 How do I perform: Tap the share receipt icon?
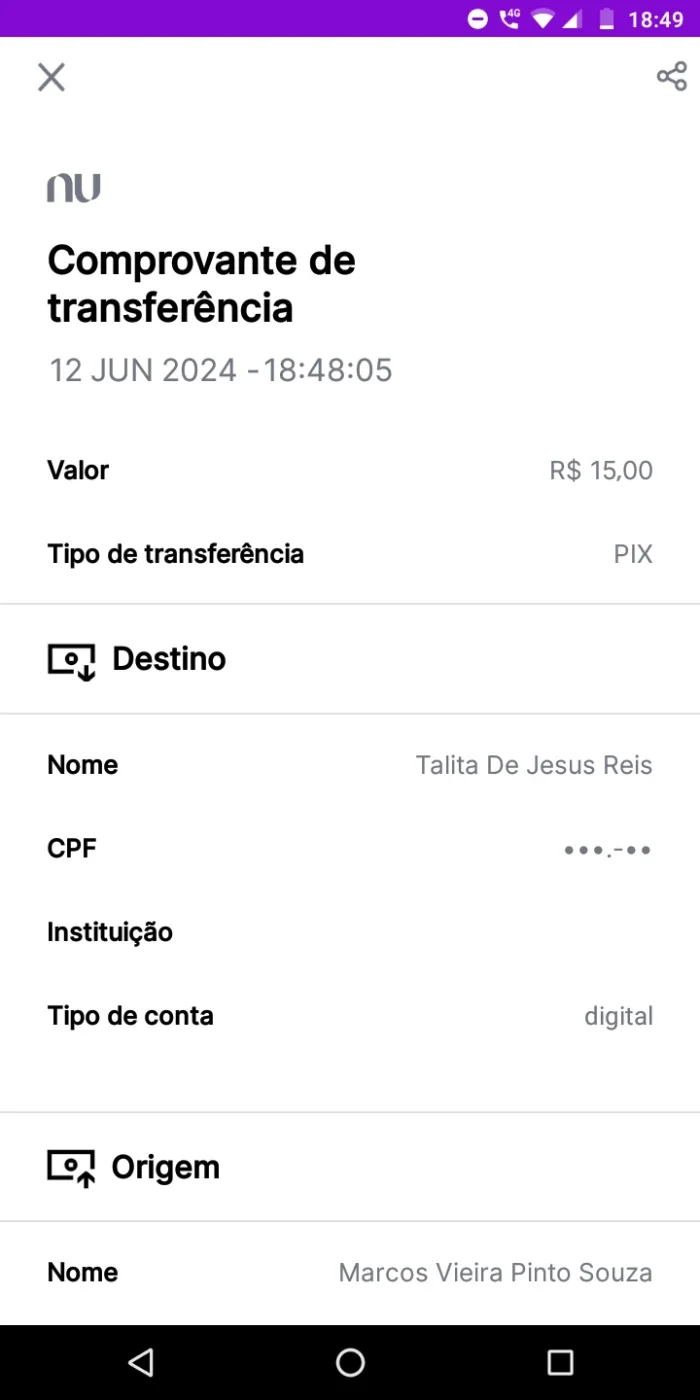click(x=671, y=76)
